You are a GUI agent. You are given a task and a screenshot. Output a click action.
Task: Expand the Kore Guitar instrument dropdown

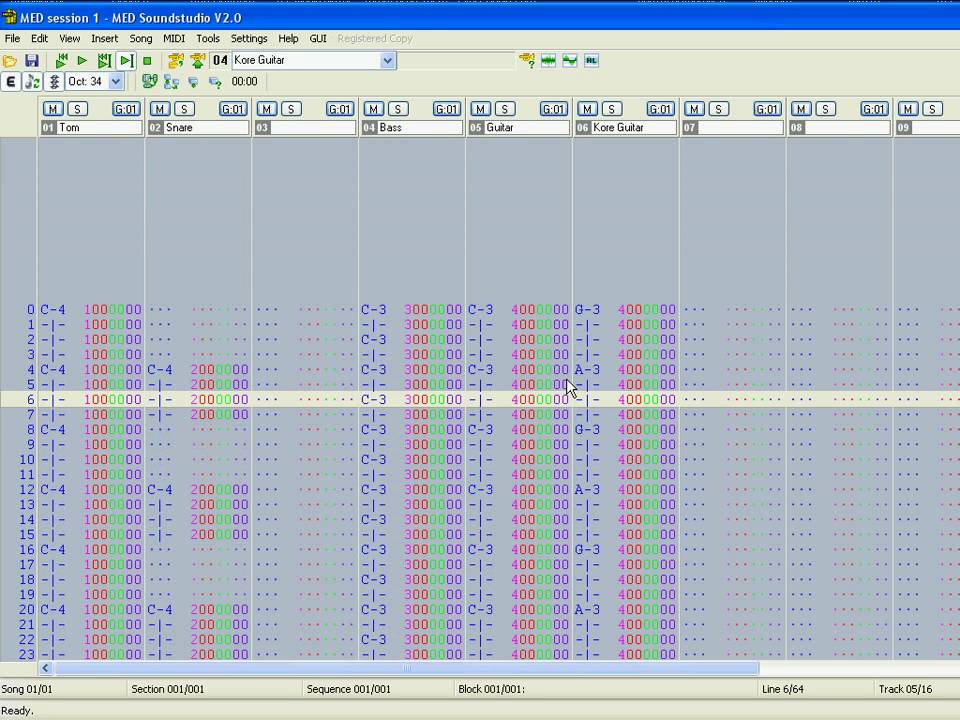click(x=388, y=61)
